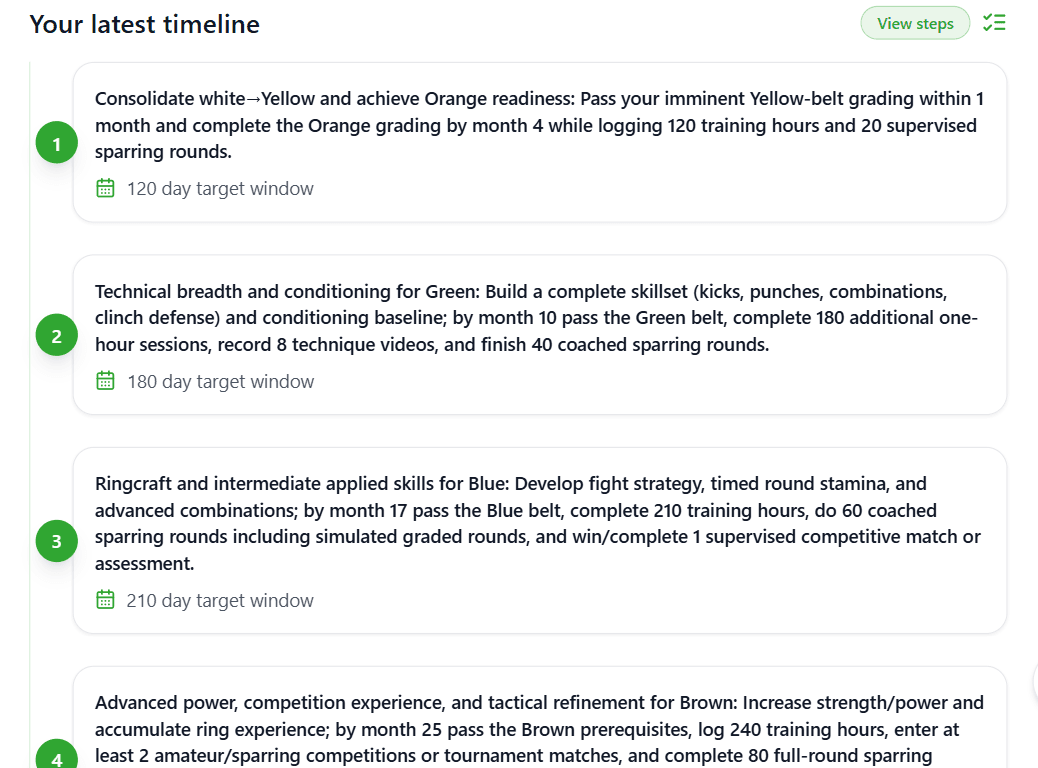Image resolution: width=1038 pixels, height=768 pixels.
Task: Click calendar icon beside 210 day target window
Action: 105,600
